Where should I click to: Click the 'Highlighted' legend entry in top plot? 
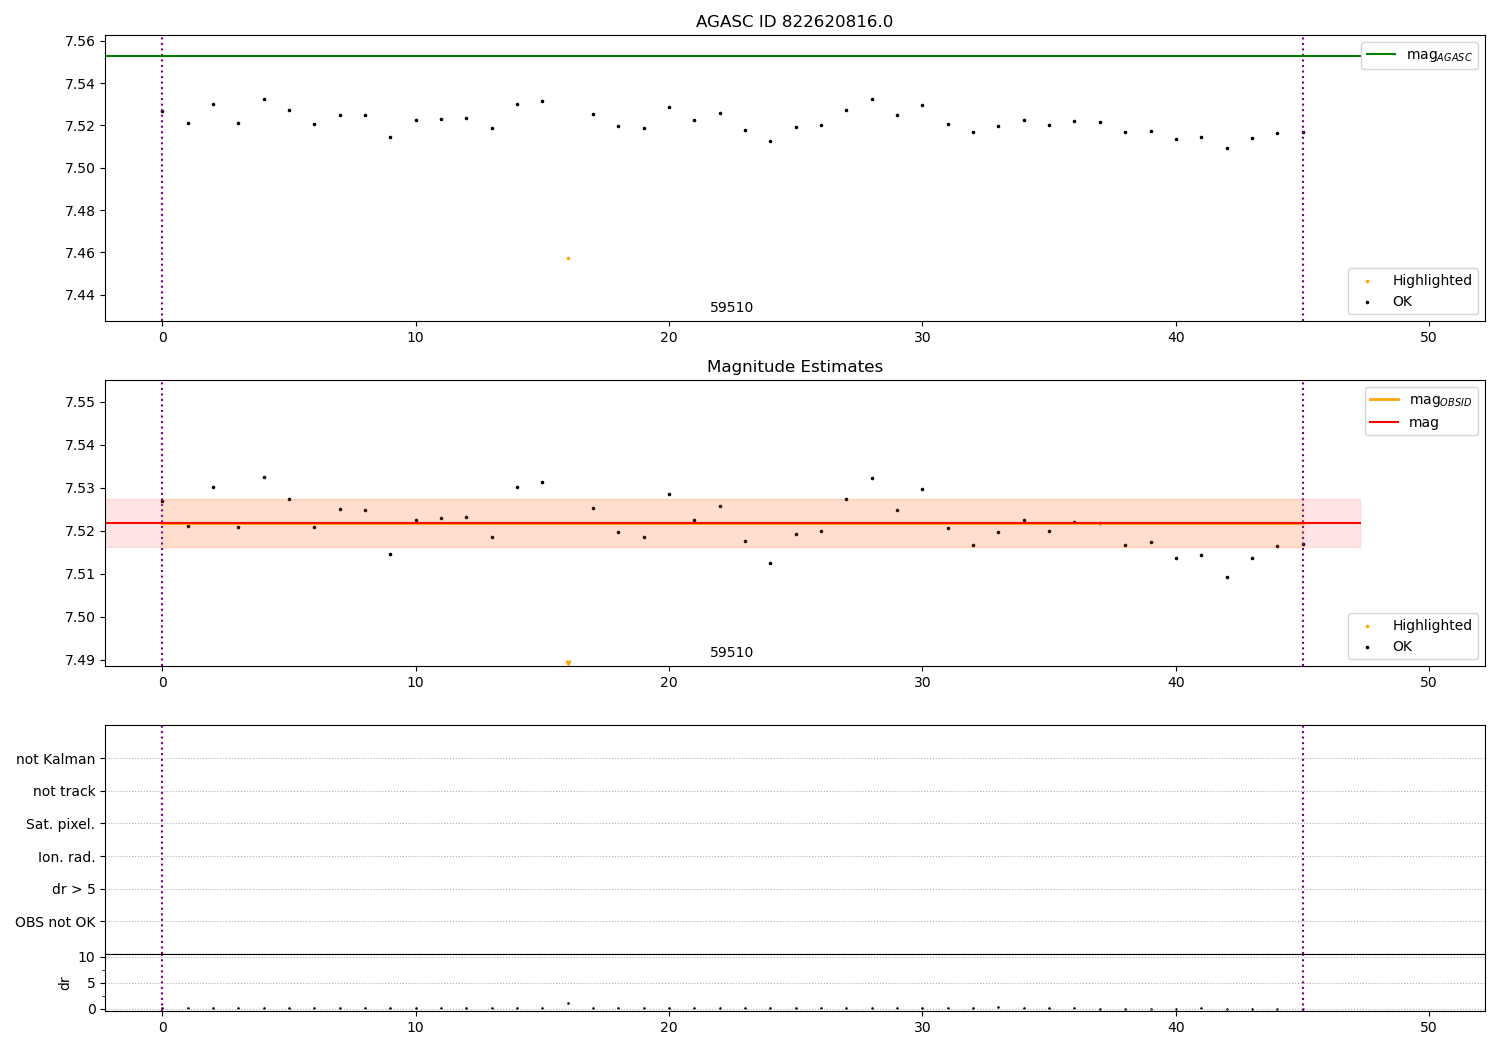pos(1419,281)
